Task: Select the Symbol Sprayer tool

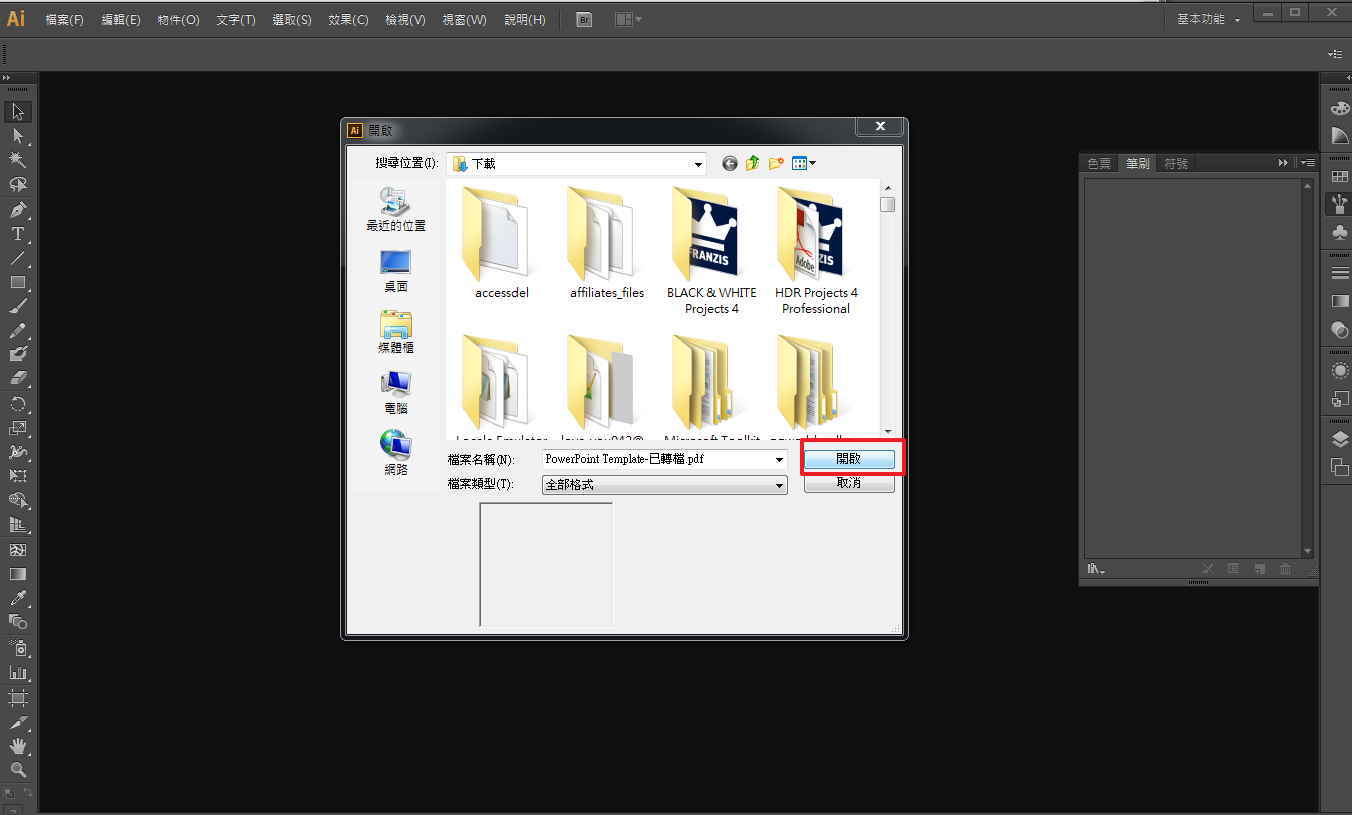Action: (18, 648)
